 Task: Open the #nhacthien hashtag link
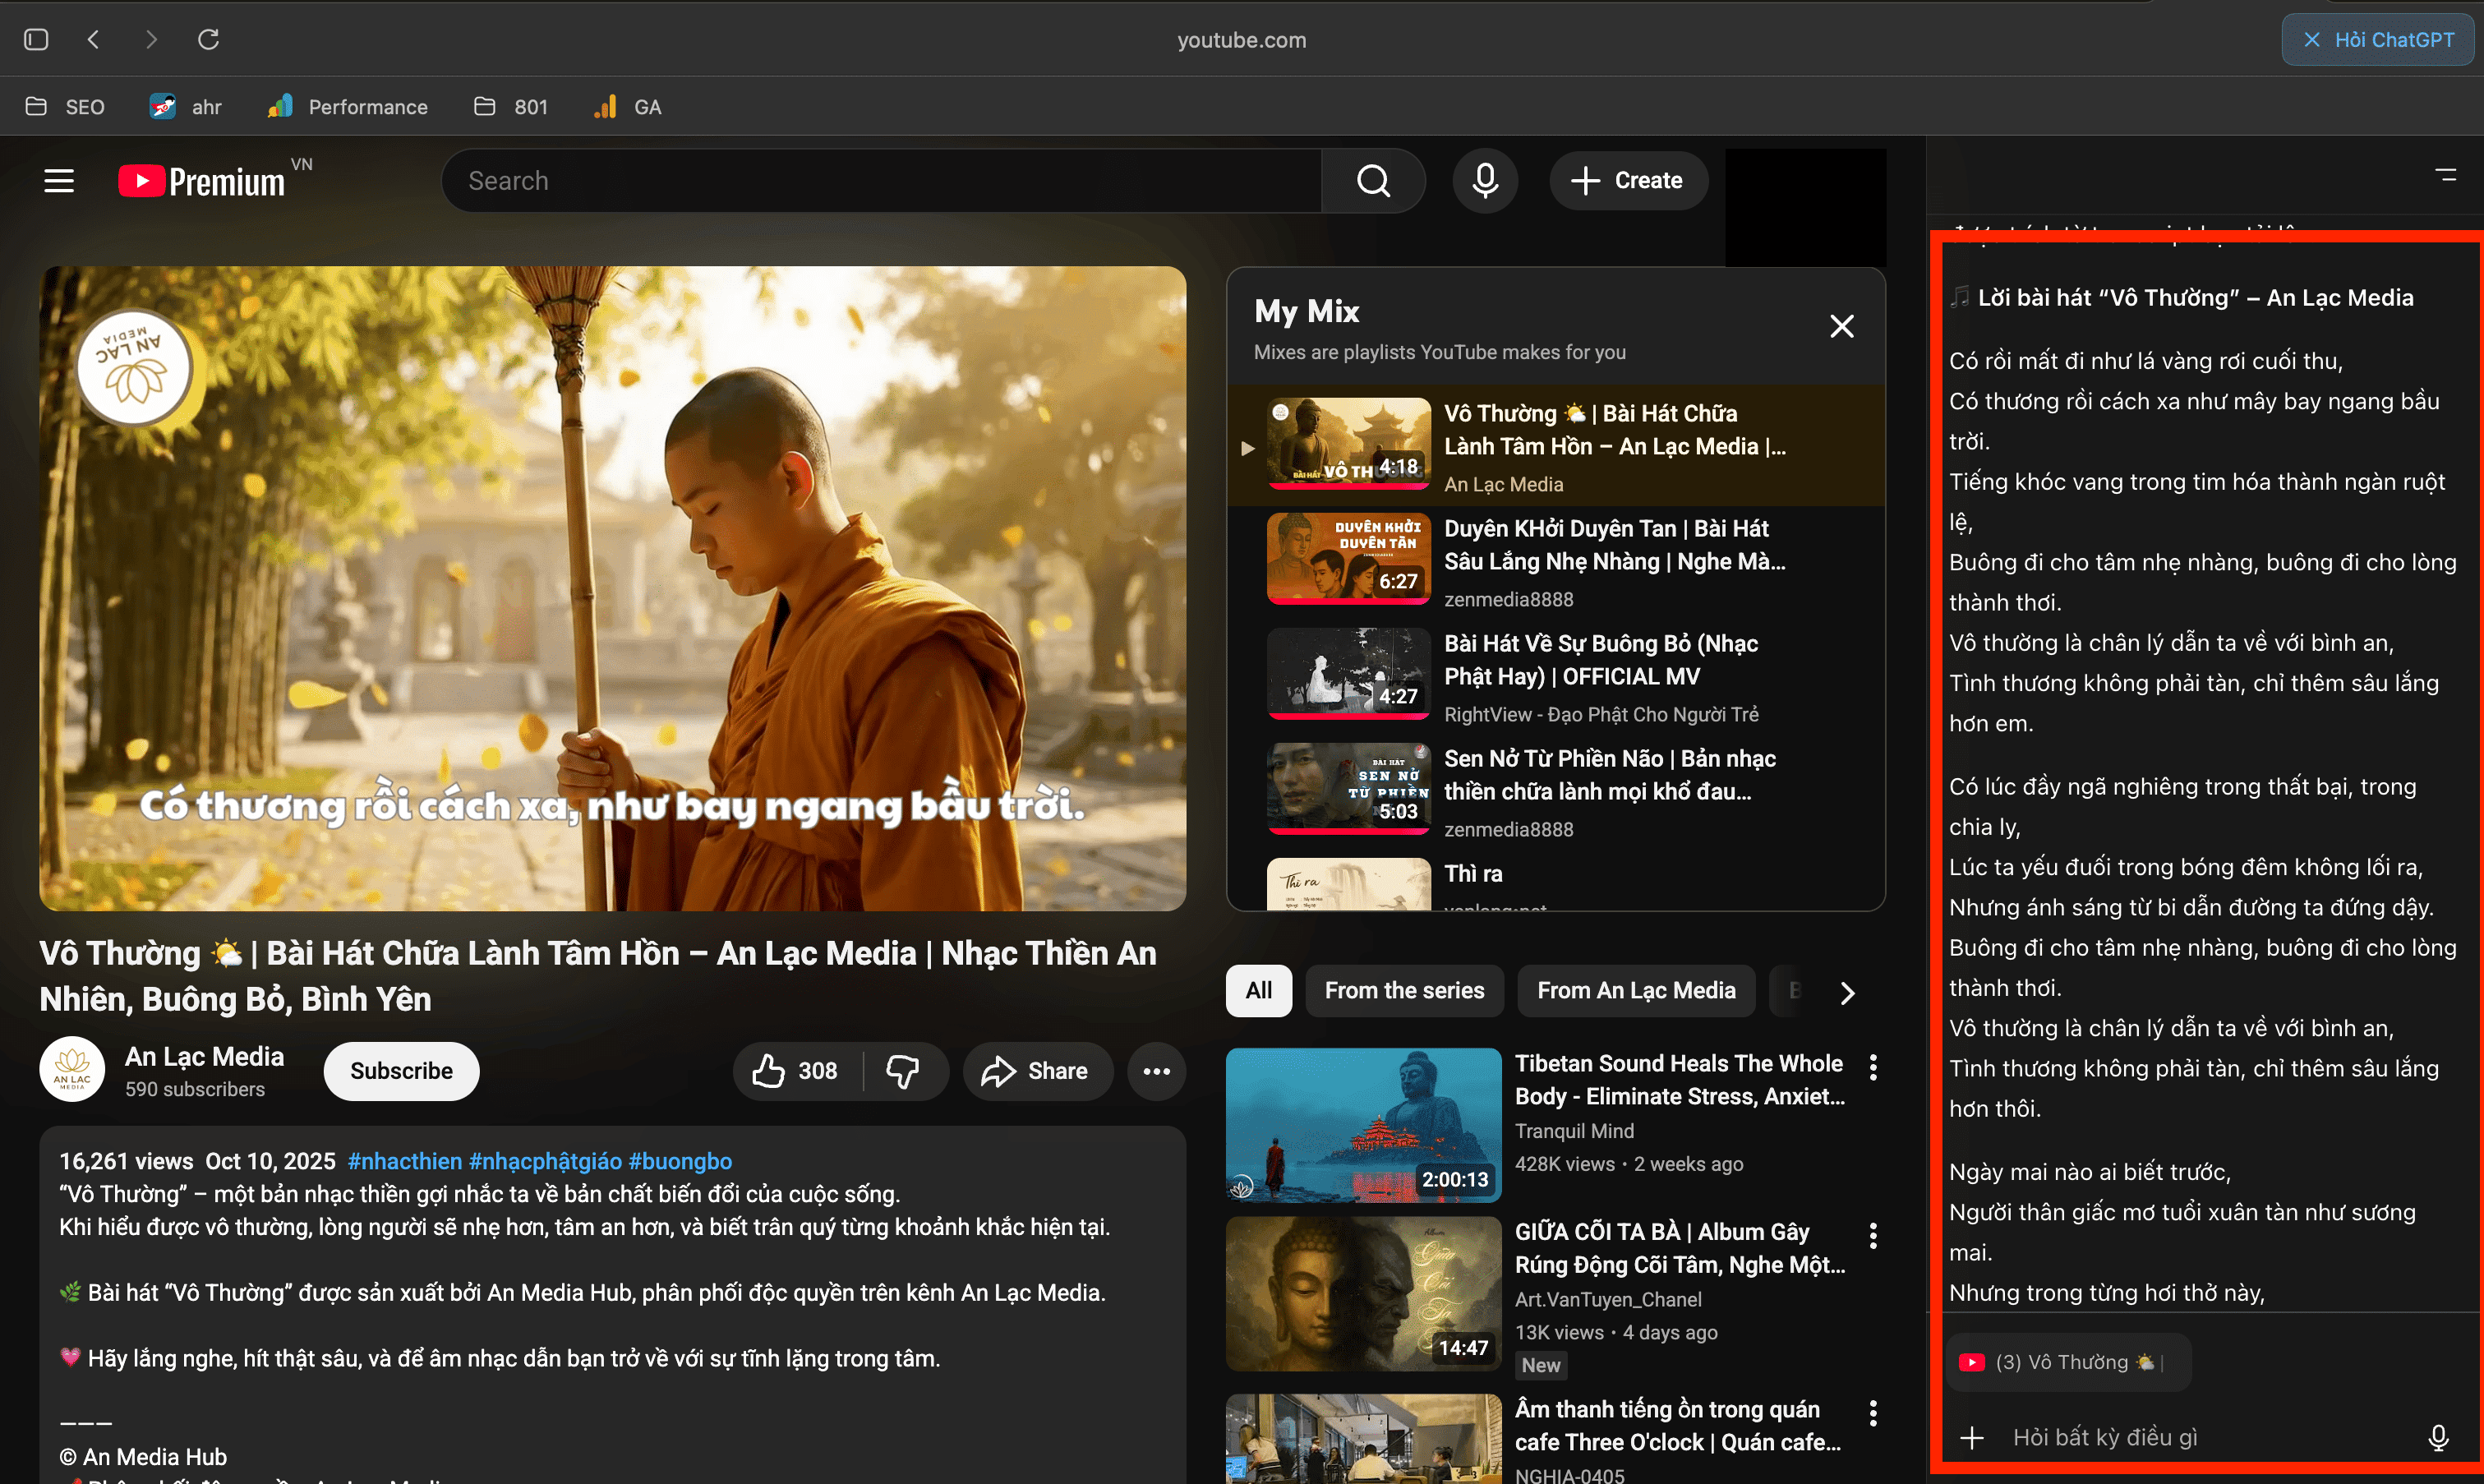(404, 1161)
